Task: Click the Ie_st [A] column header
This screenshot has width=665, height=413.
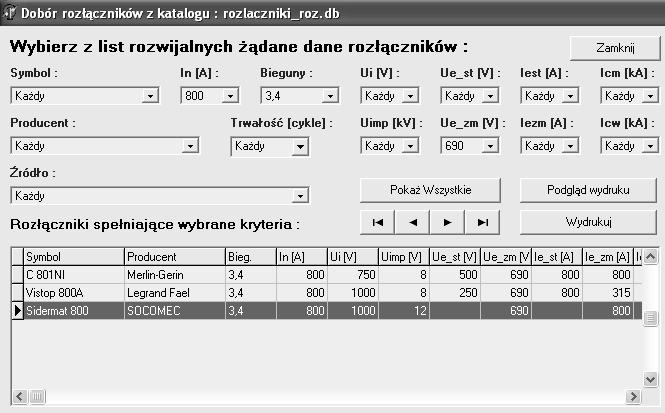Action: (x=557, y=257)
